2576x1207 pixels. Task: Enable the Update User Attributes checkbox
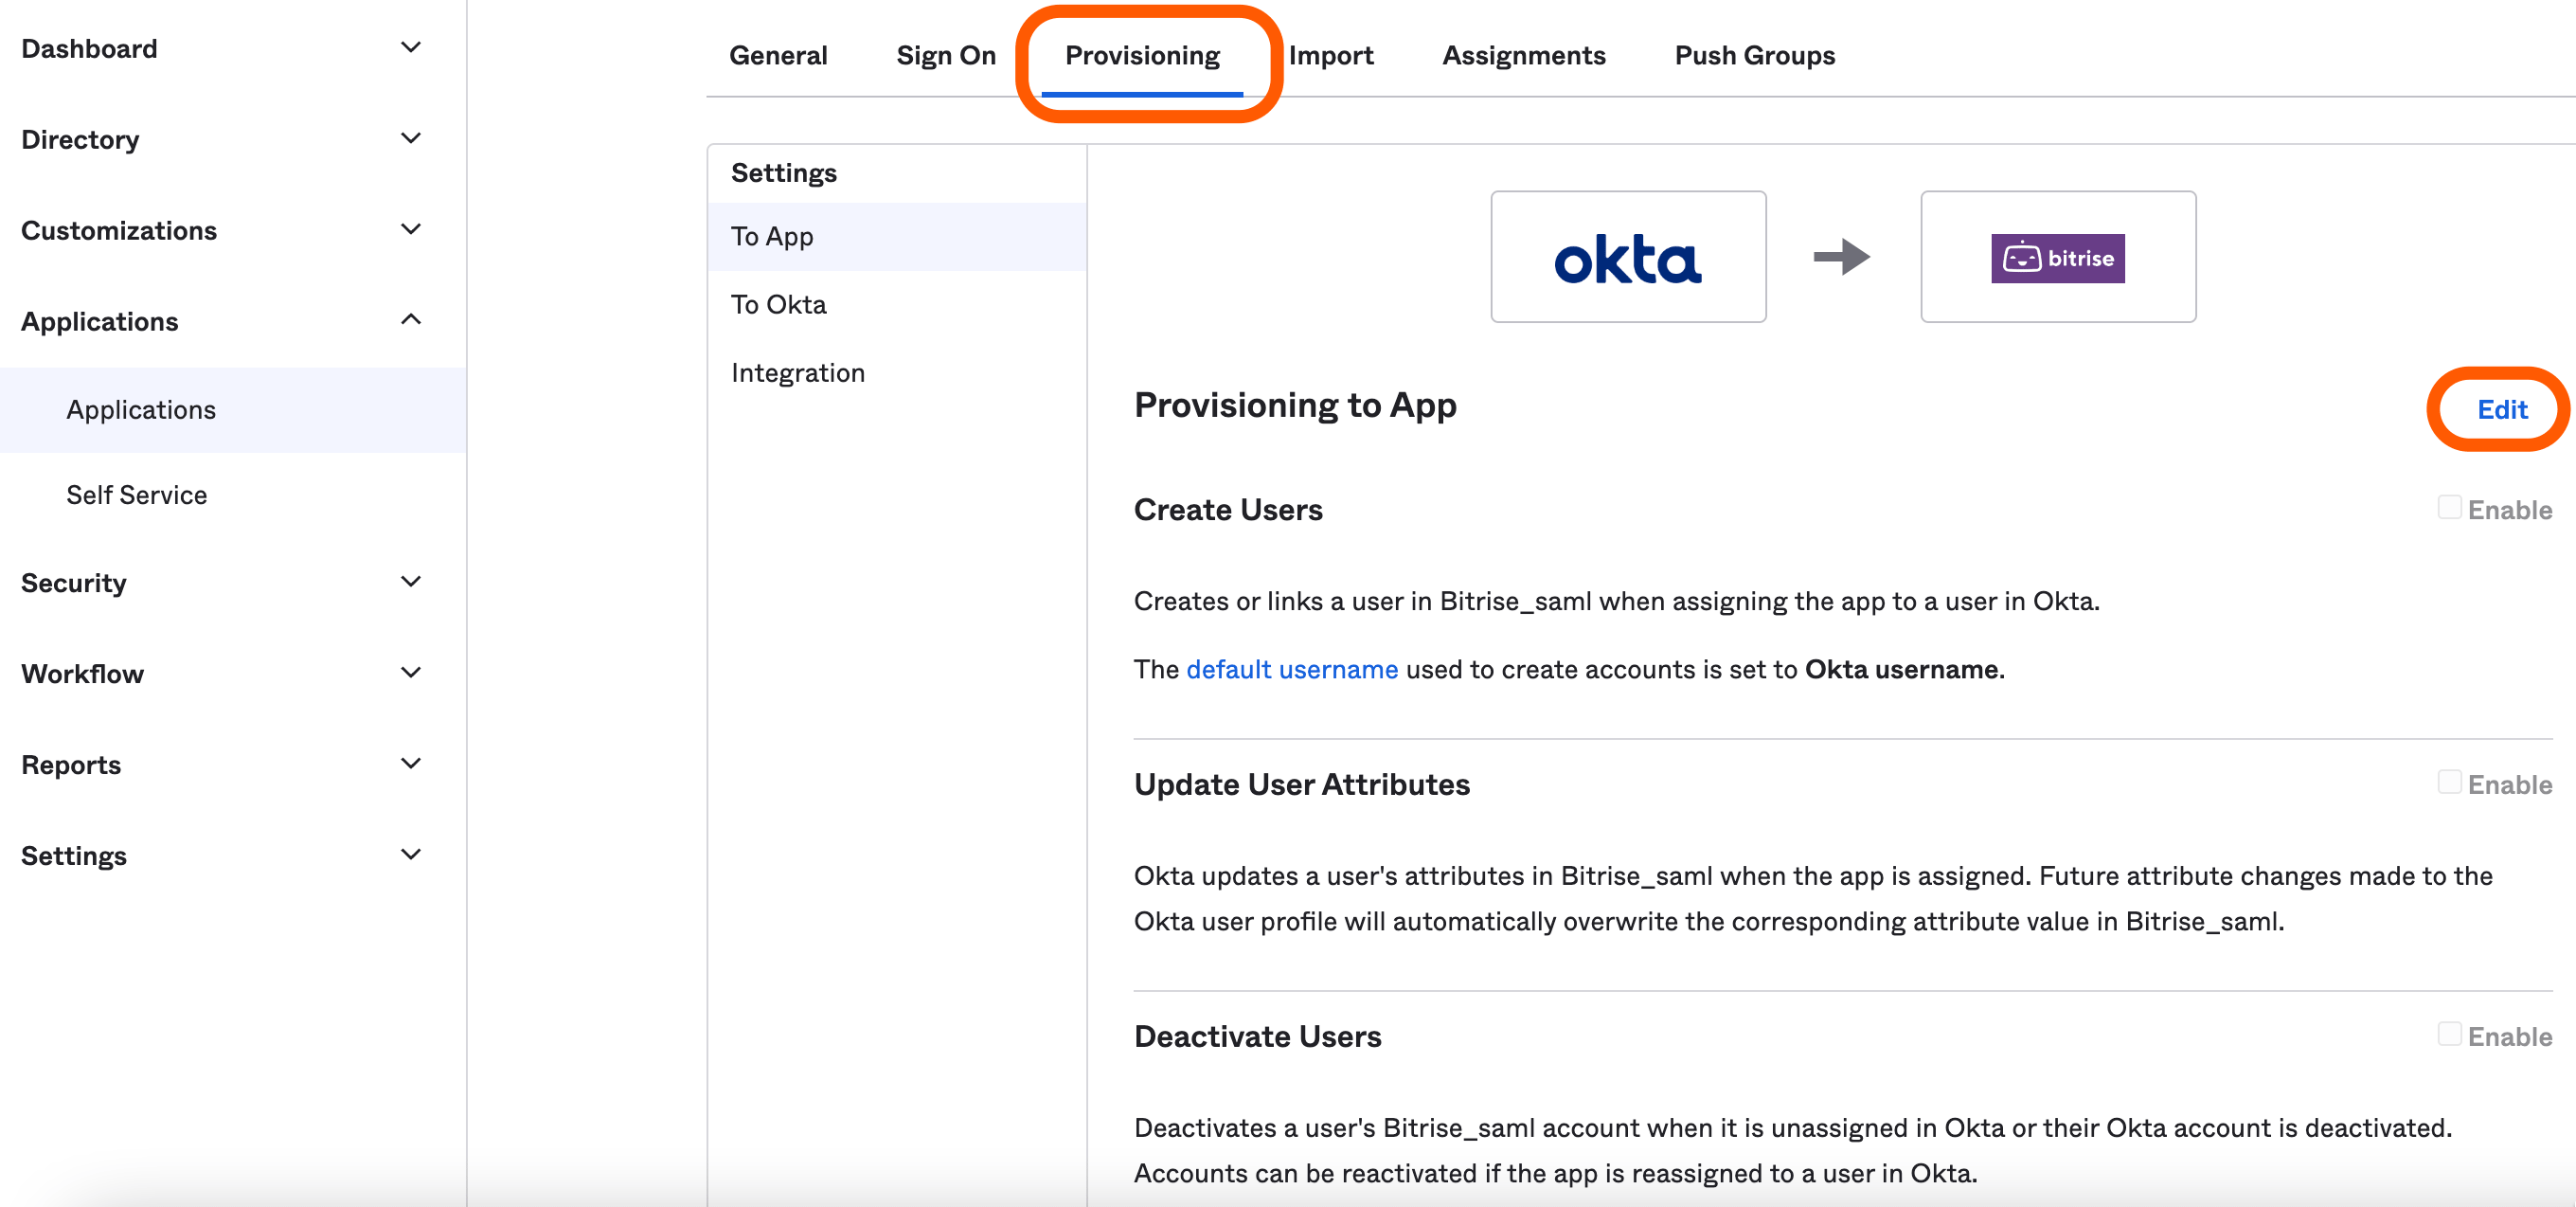point(2448,782)
